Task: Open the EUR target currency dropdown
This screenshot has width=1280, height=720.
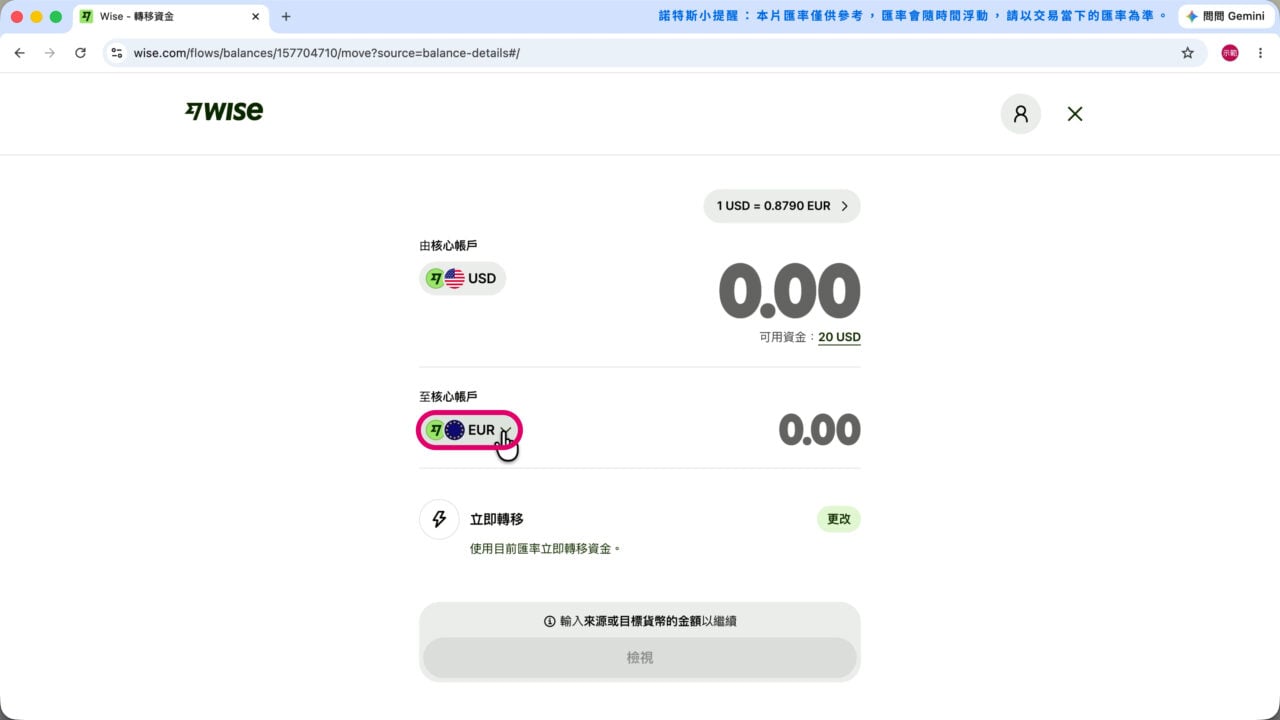Action: (x=469, y=430)
